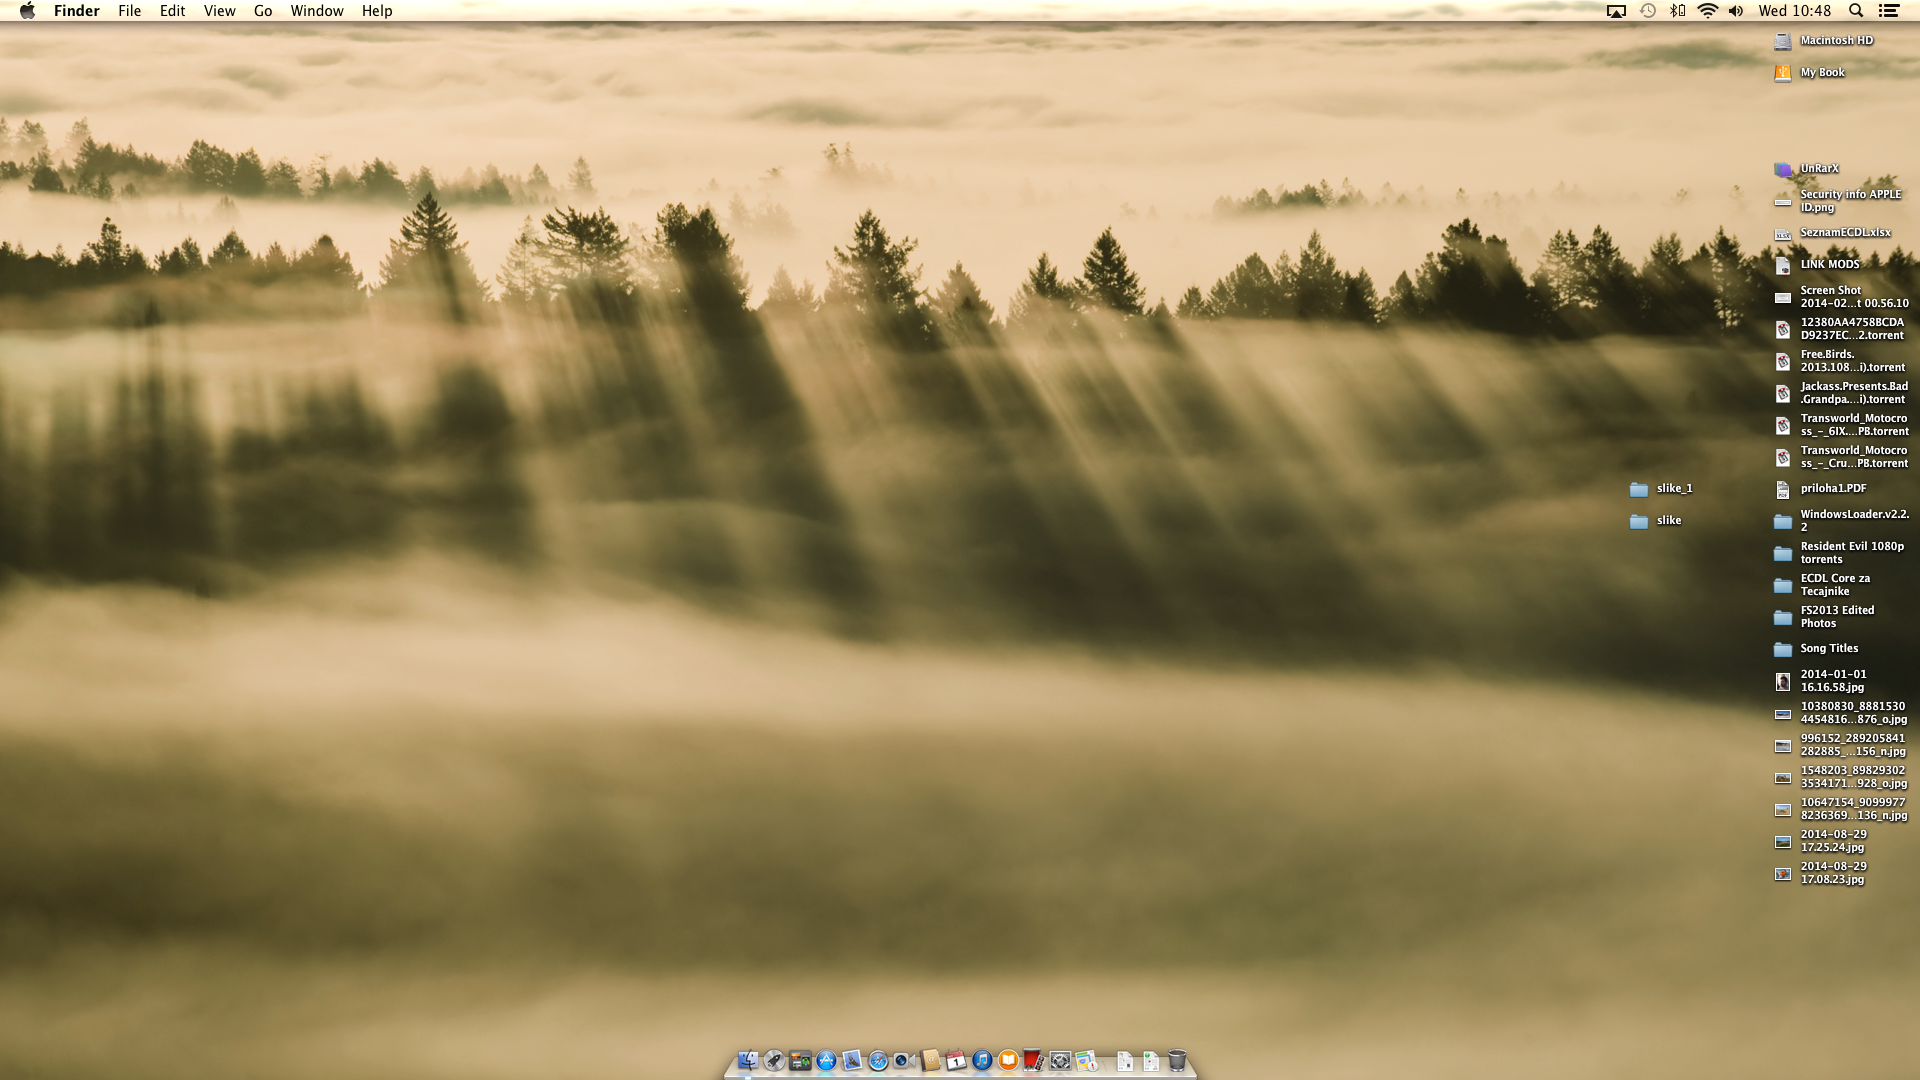Open Mail stamp icon in Dock
This screenshot has width=1920, height=1080.
pos(852,1061)
